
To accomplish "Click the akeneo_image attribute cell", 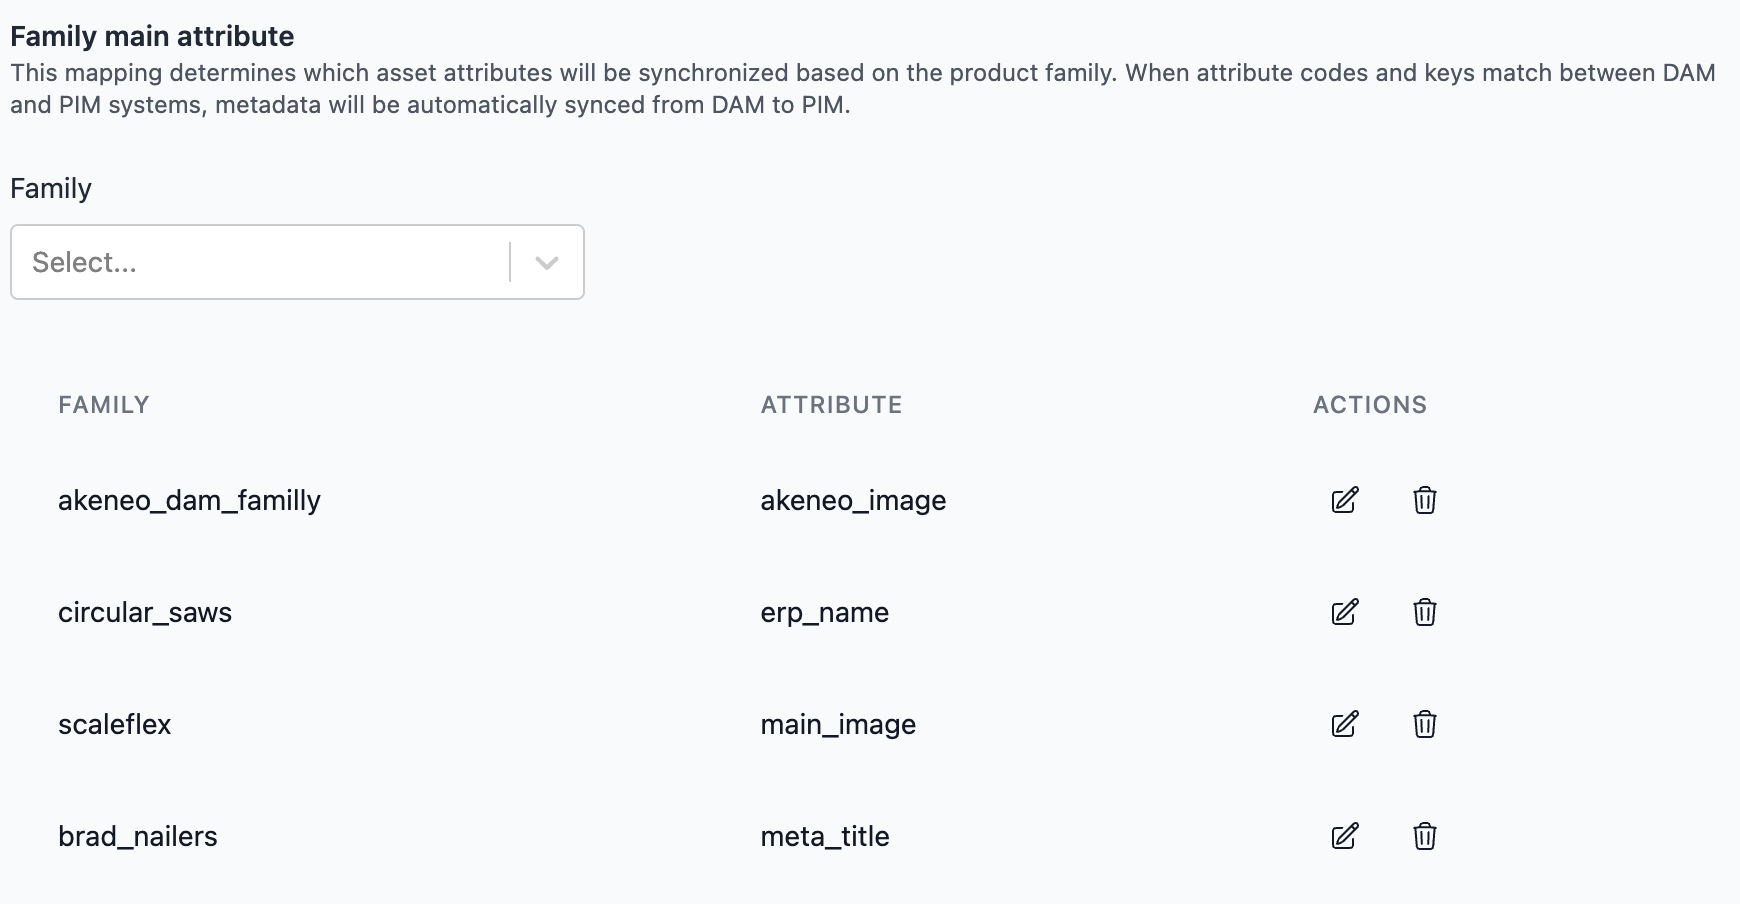I will click(x=854, y=500).
